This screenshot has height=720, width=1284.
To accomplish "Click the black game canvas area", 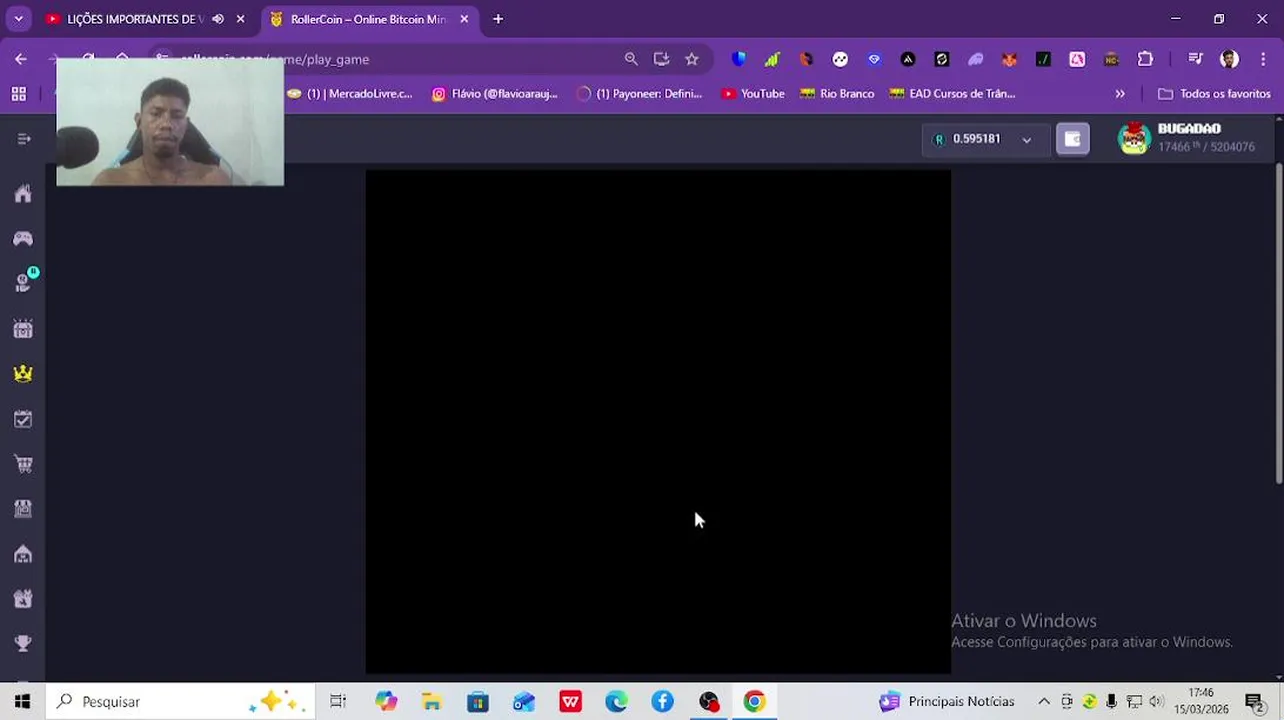I will tap(658, 421).
